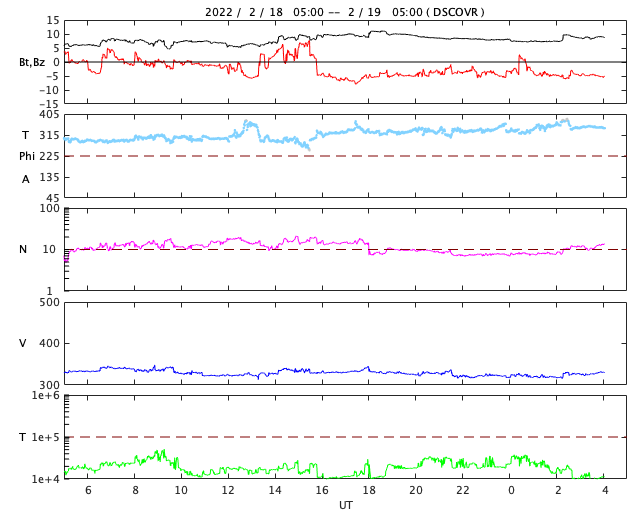This screenshot has width=640, height=512.
Task: Click the "300" velocity tick label
Action: (49, 385)
